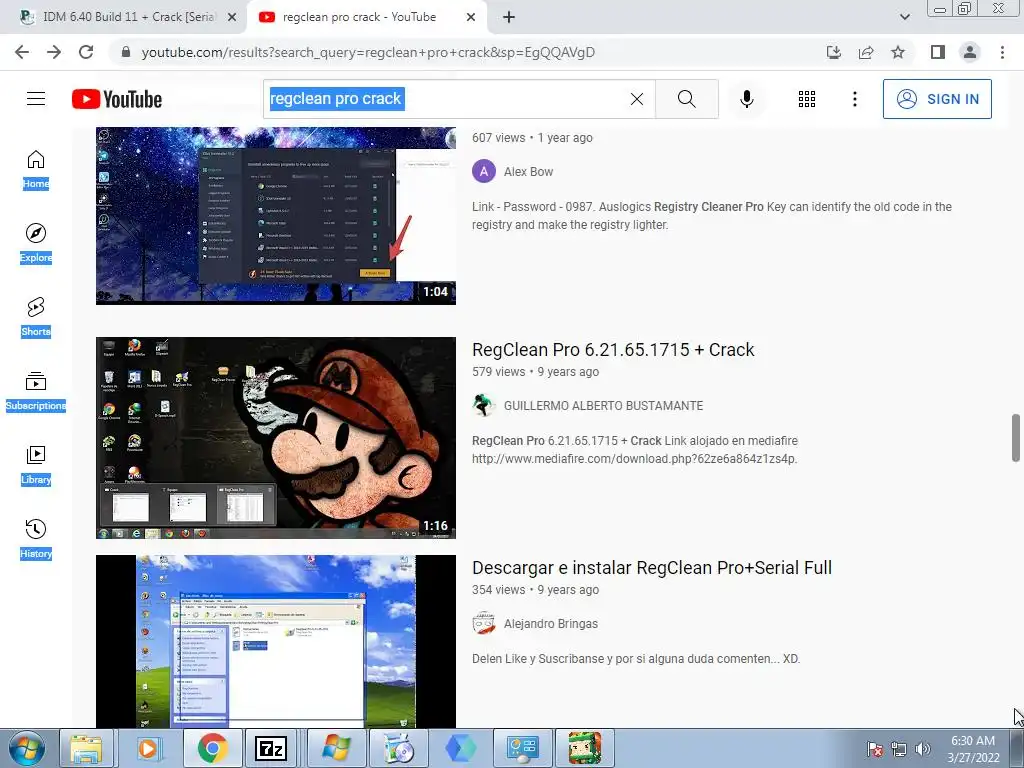The image size is (1024, 768).
Task: Play the 1:04 Auslogics video thumbnail
Action: tap(276, 216)
